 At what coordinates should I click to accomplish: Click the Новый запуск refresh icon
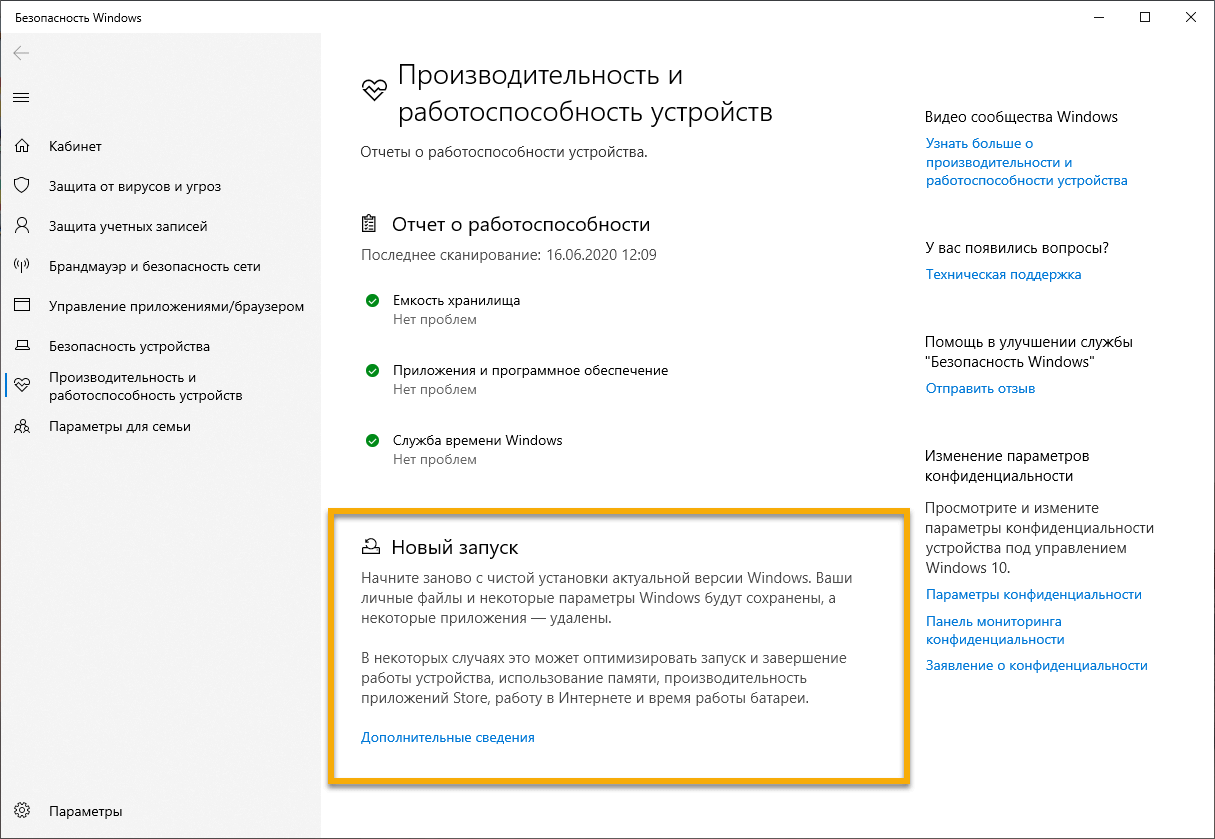tap(372, 546)
